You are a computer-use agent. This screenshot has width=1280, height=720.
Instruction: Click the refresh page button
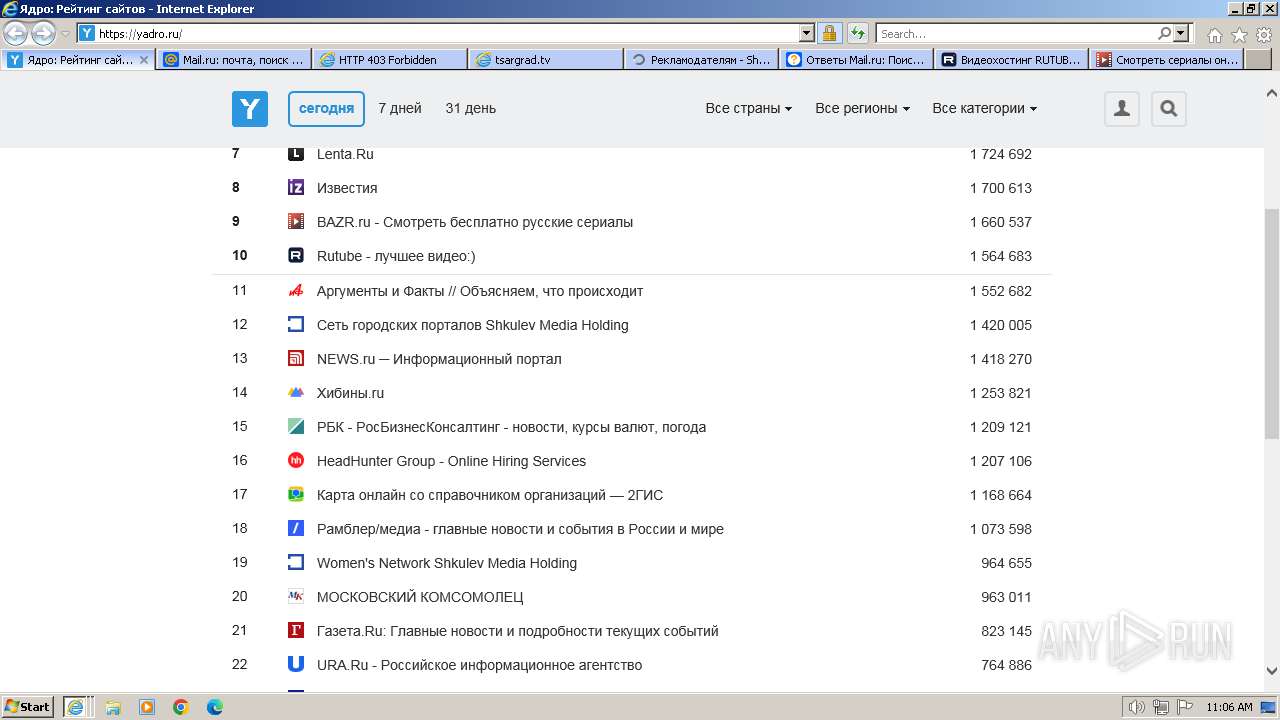click(857, 34)
